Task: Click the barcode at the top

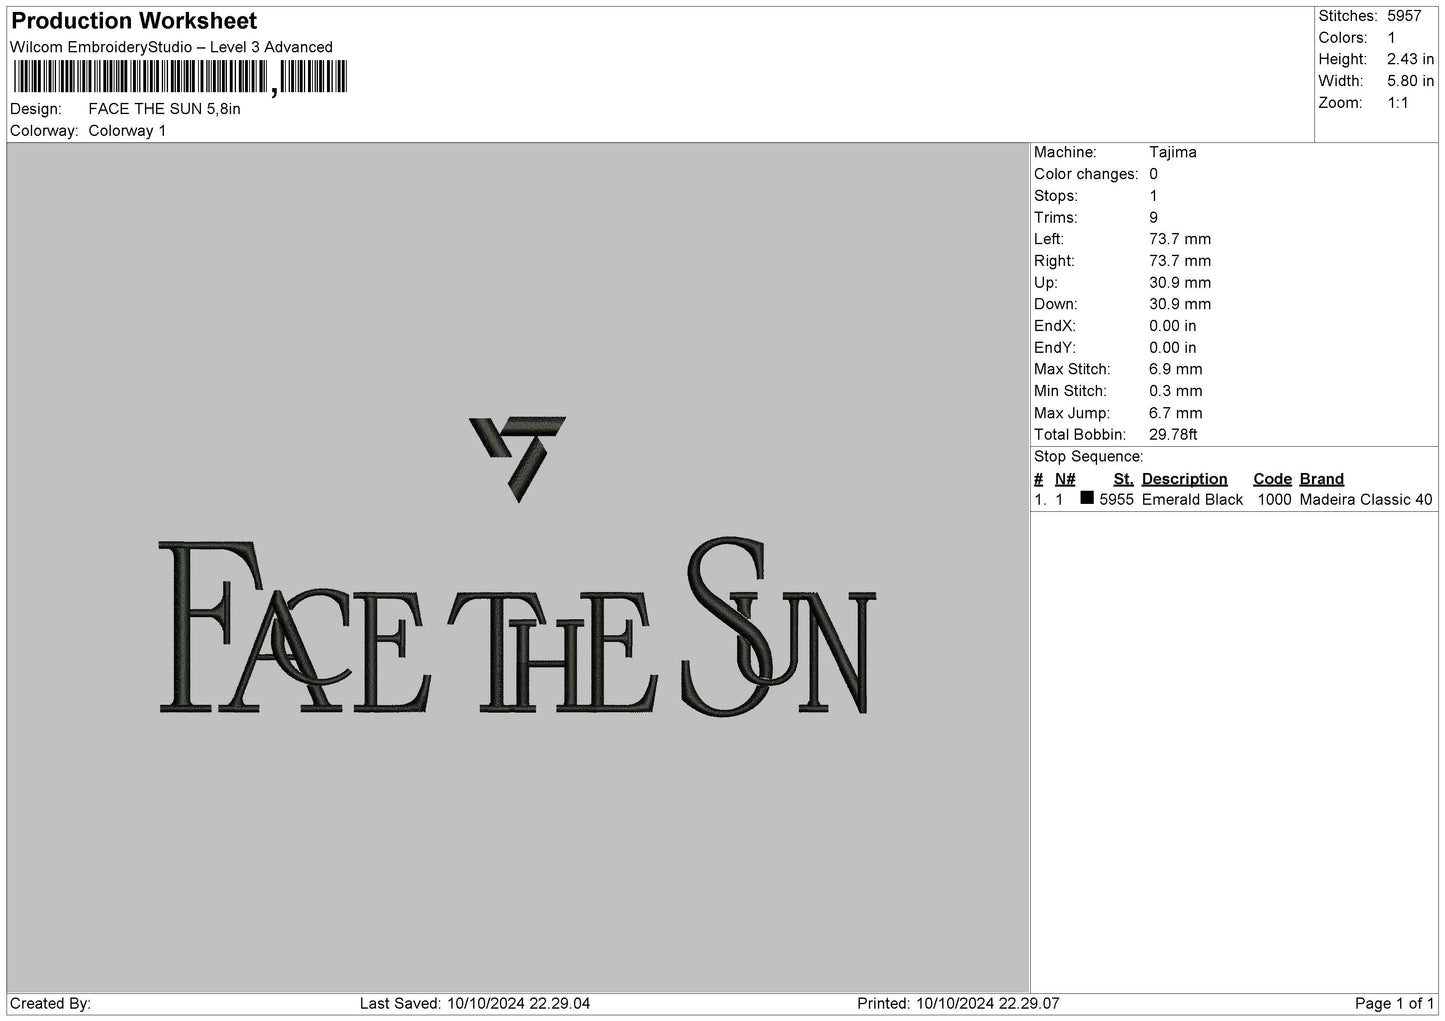Action: 180,78
